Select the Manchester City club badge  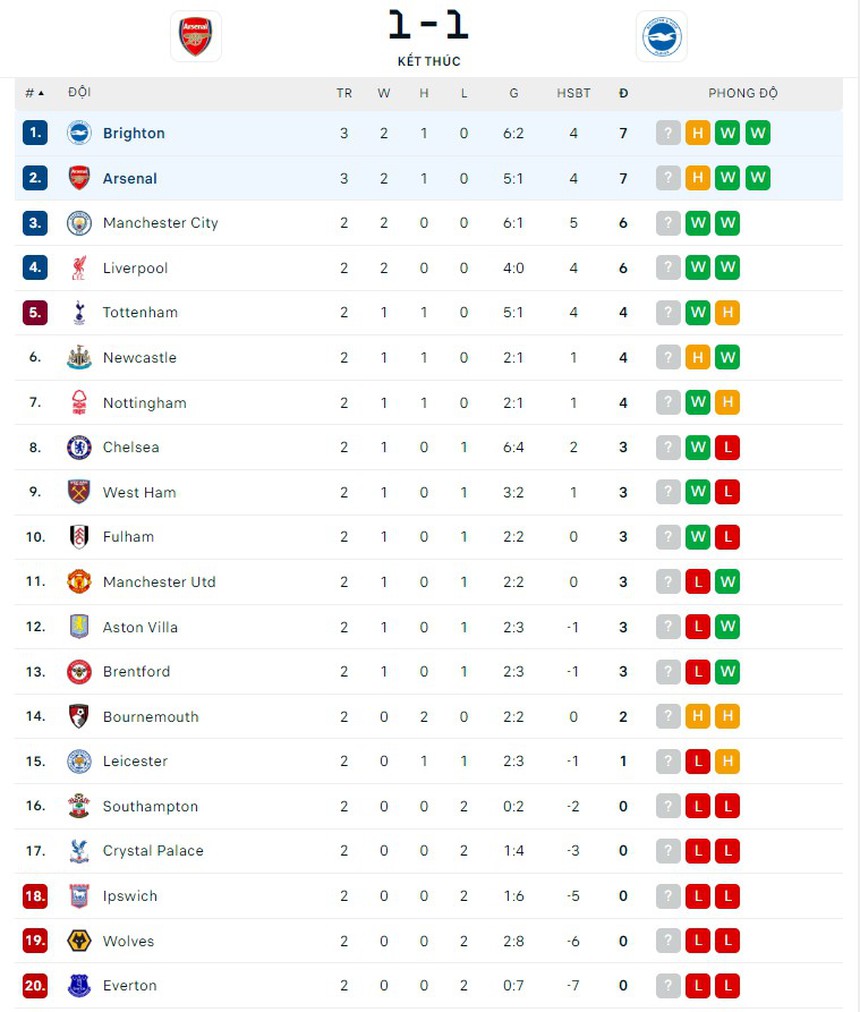[x=79, y=223]
